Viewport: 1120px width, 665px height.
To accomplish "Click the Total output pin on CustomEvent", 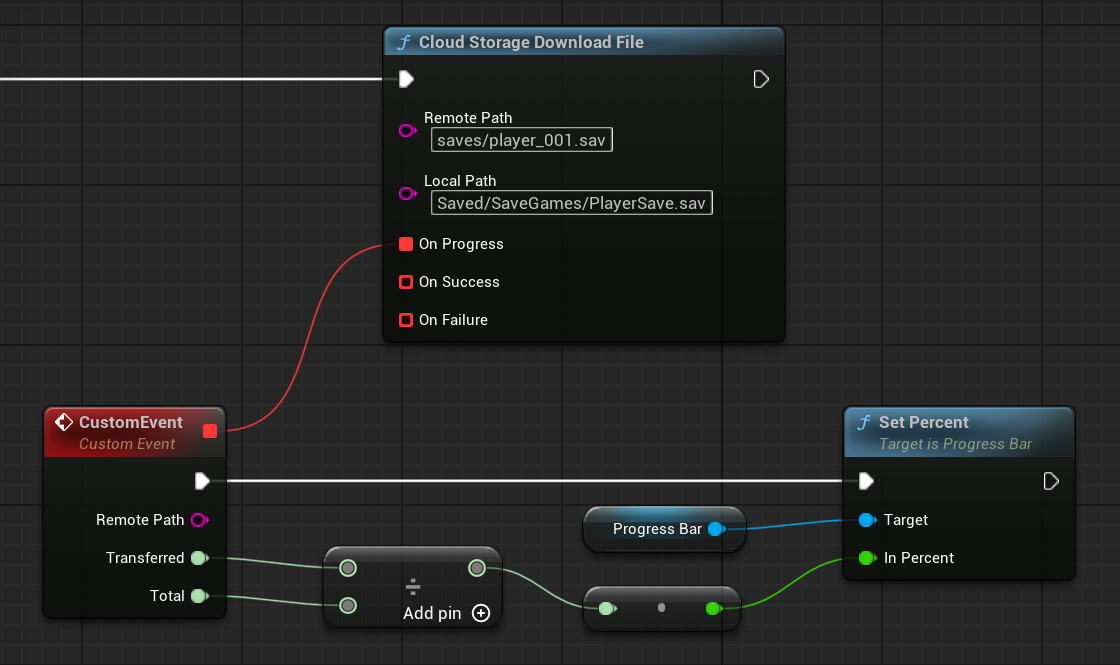I will pyautogui.click(x=198, y=596).
